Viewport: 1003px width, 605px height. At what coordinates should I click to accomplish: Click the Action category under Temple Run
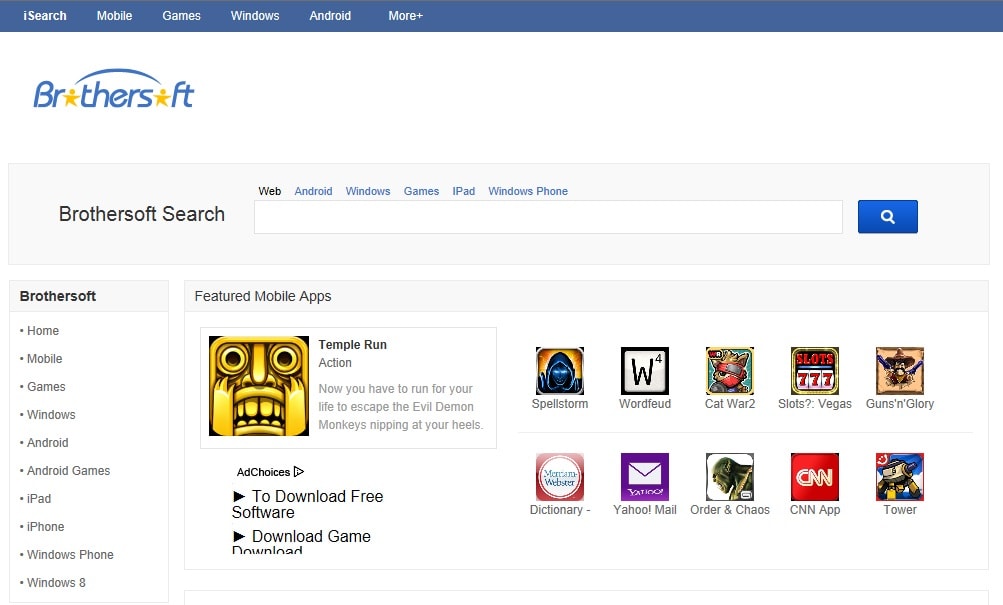click(x=335, y=363)
